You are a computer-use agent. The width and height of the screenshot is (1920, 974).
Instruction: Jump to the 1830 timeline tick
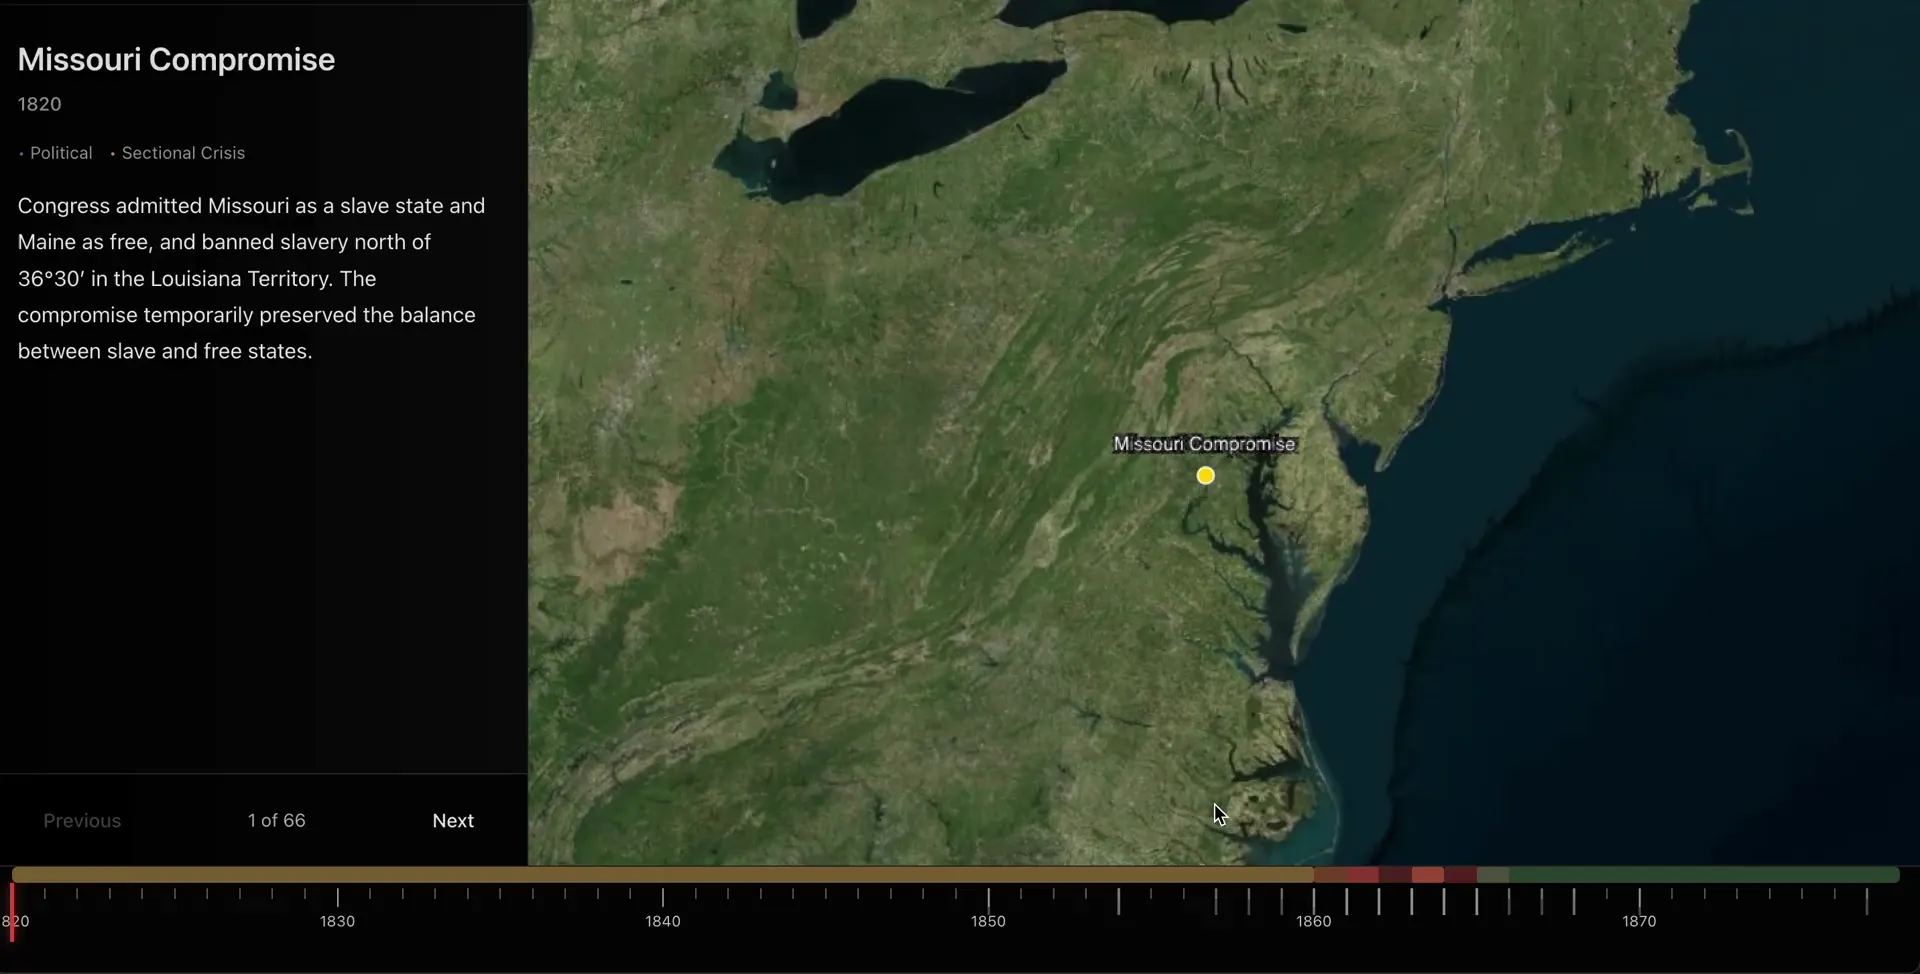(338, 898)
